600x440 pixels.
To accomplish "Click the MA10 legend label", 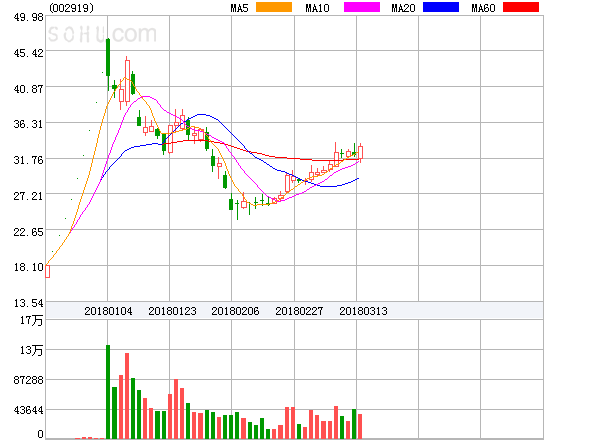I will pyautogui.click(x=318, y=8).
